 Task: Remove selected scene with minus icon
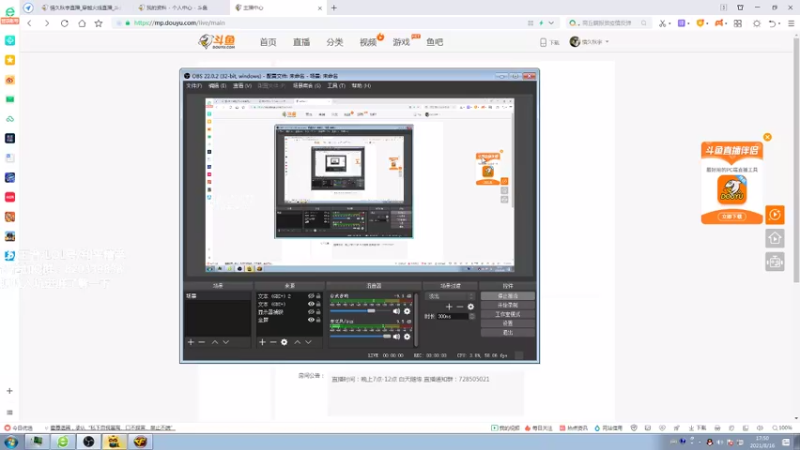pos(202,342)
